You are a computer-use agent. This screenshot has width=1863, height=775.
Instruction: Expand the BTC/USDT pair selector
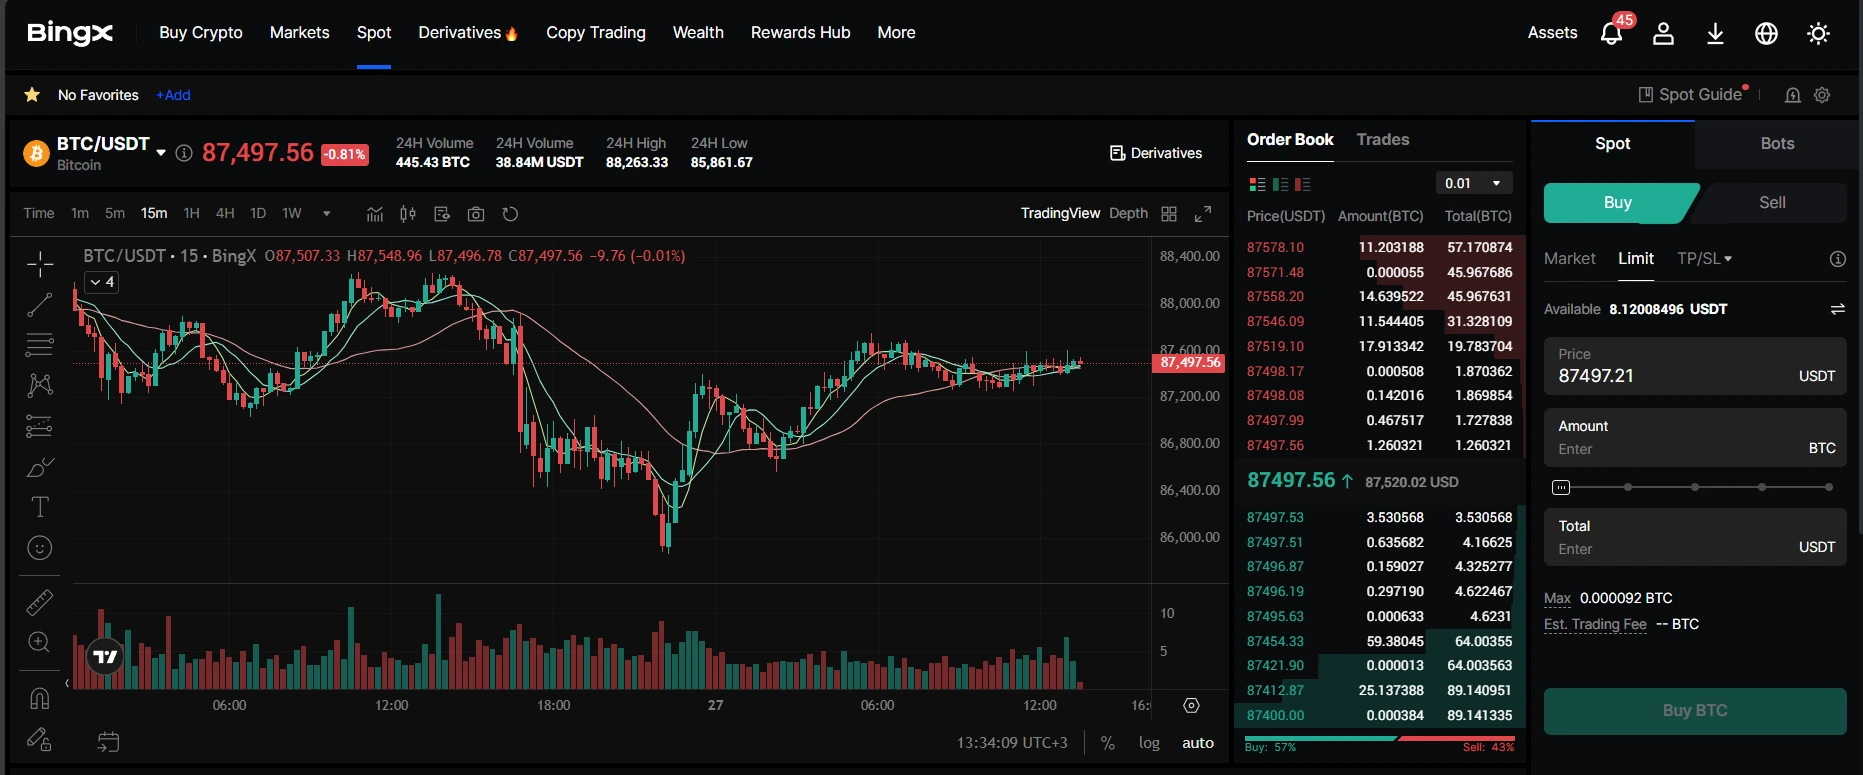tap(161, 153)
